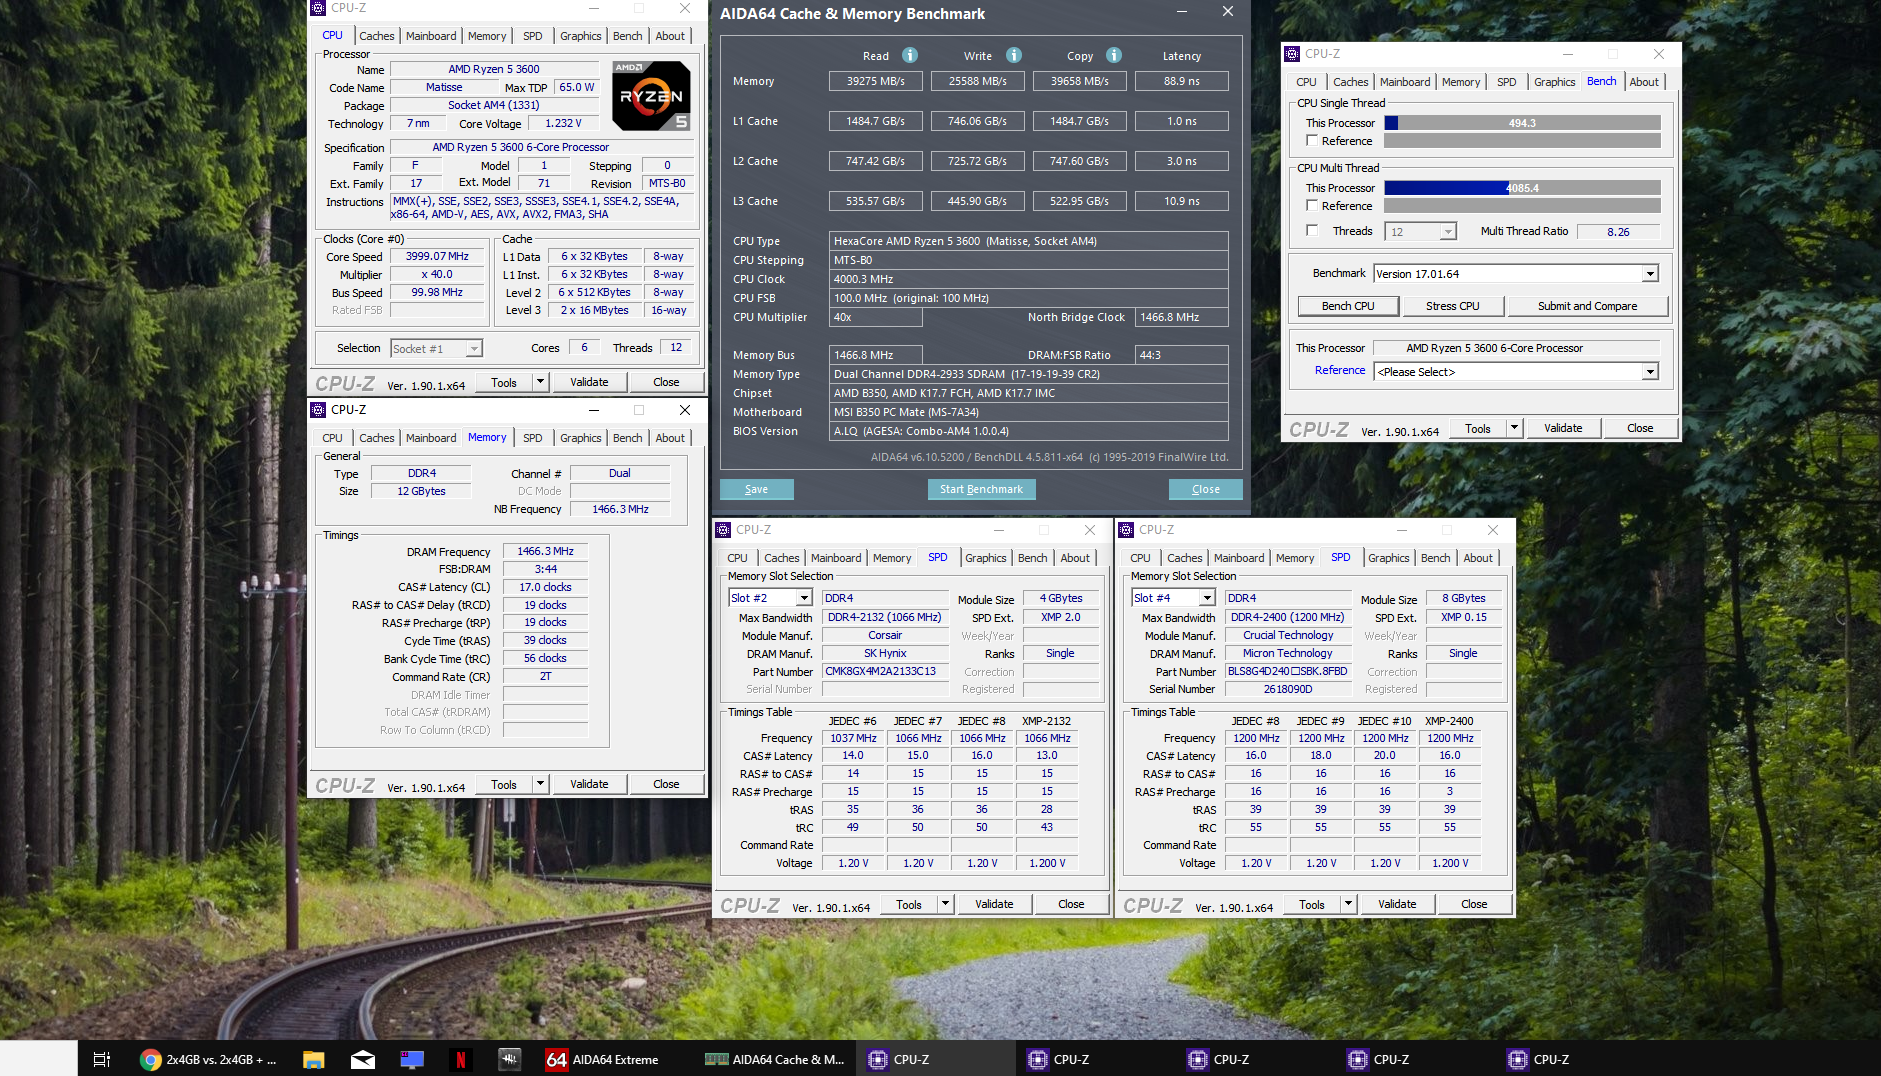Click the CPU-Z title icon of Slot #4 window
The height and width of the screenshot is (1076, 1881).
coord(1126,530)
